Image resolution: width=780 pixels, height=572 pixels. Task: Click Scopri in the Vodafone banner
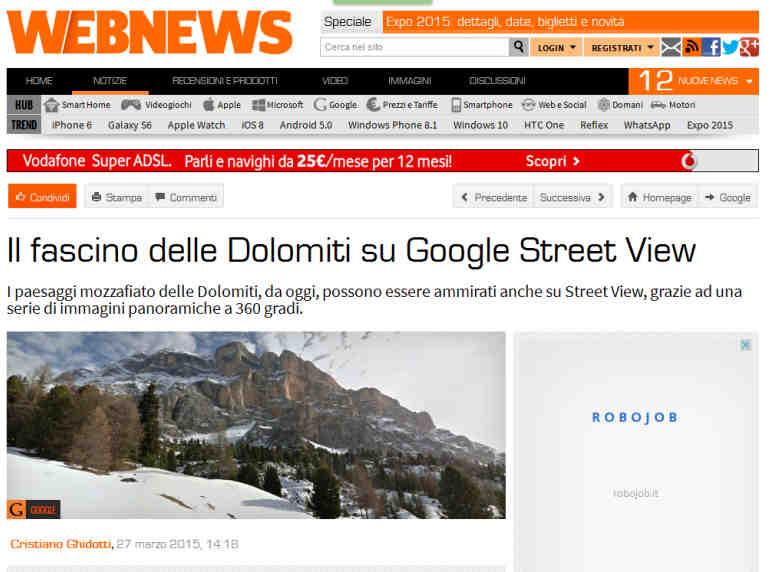click(x=552, y=161)
